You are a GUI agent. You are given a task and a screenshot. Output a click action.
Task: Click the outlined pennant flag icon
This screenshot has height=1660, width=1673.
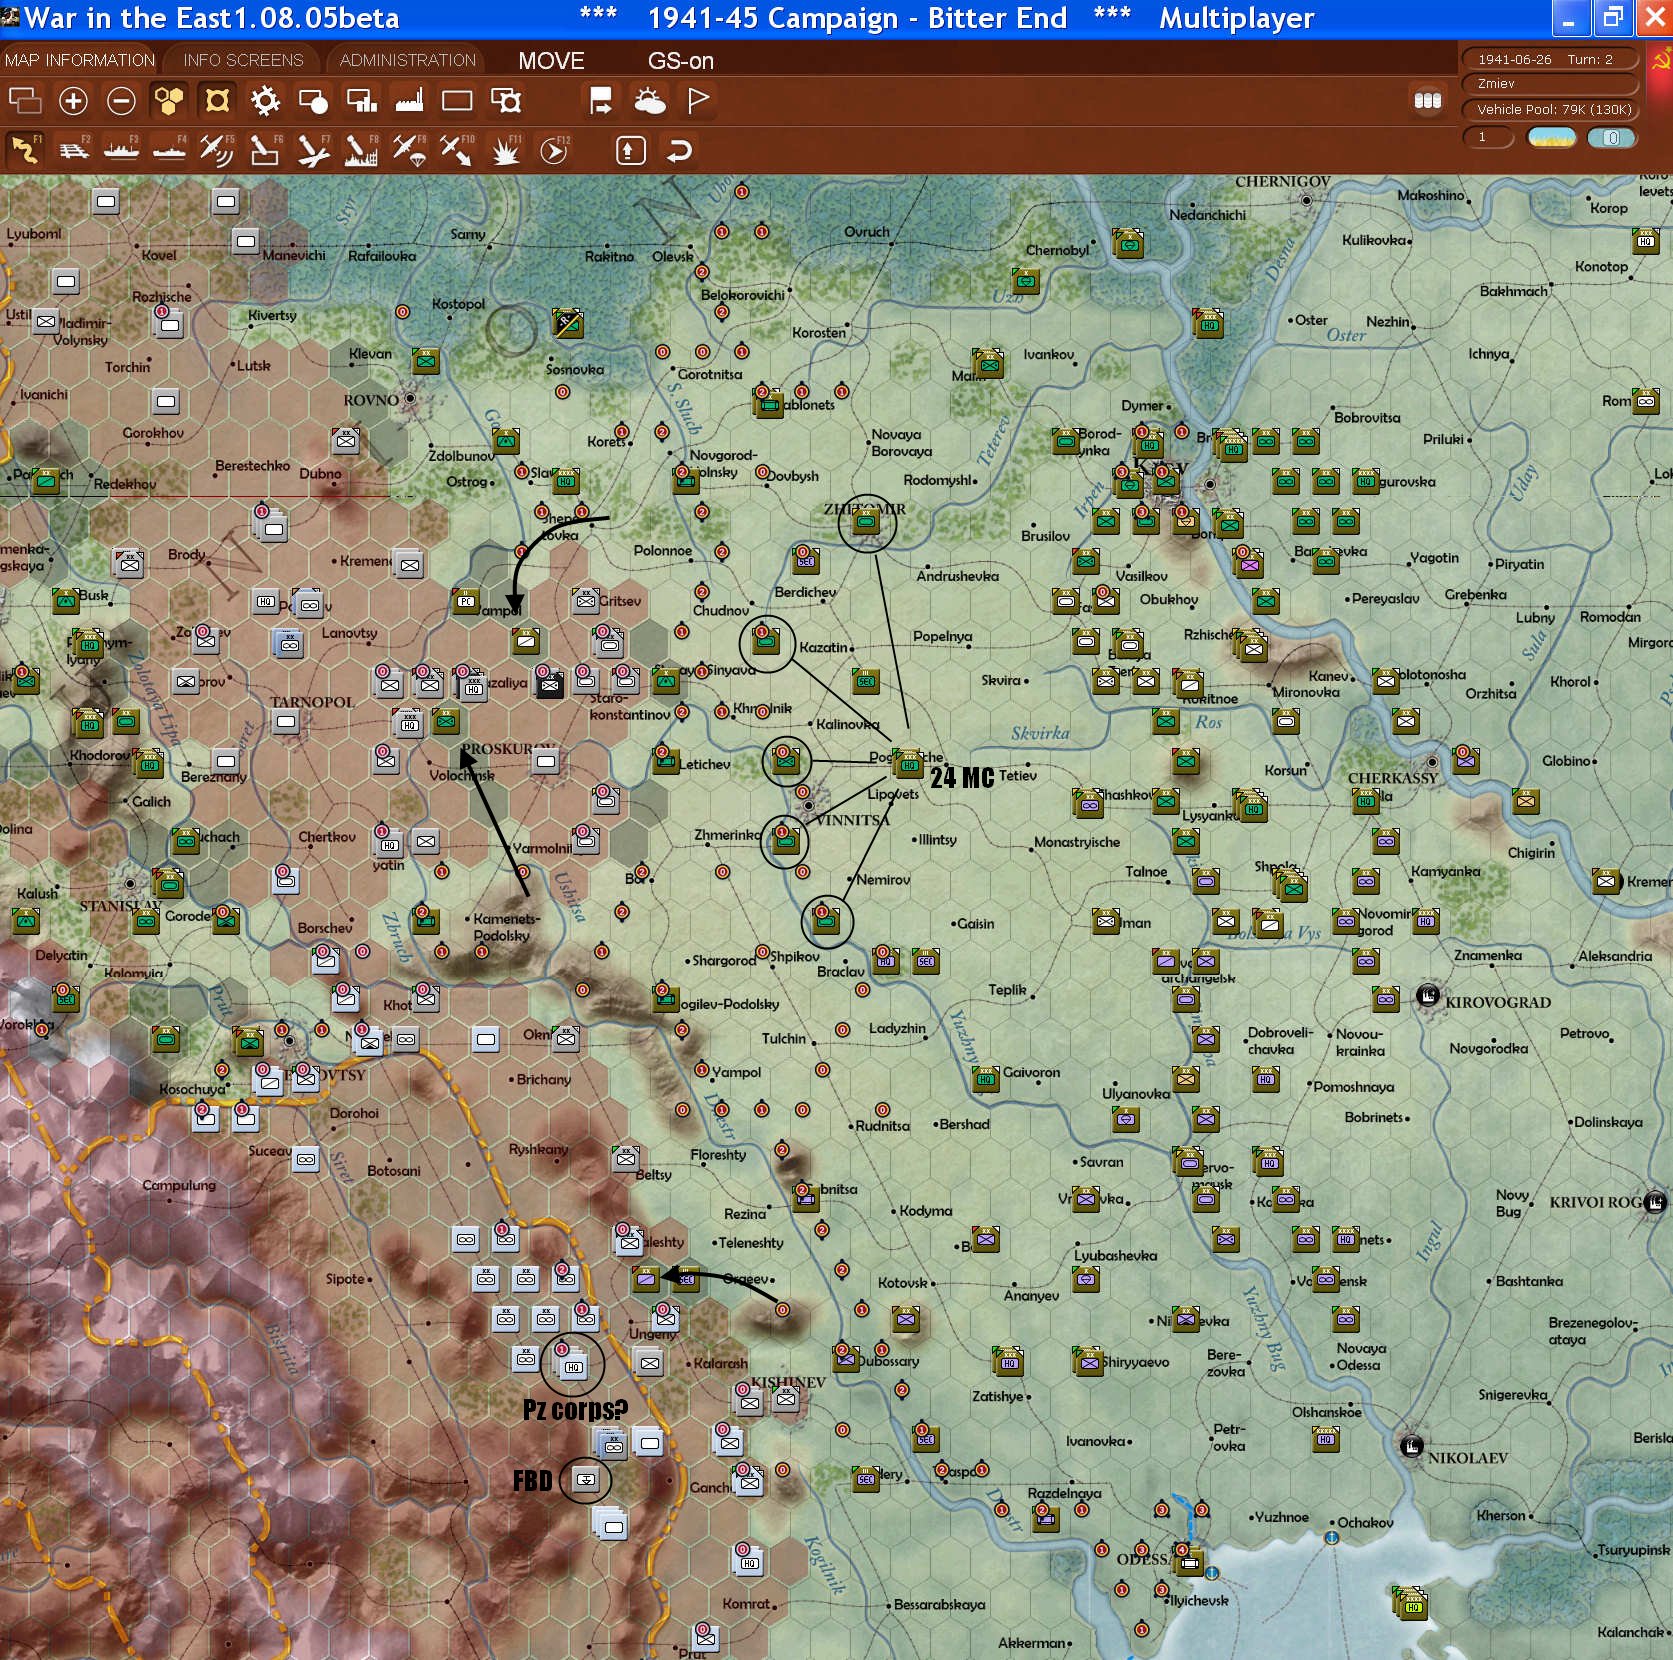click(698, 100)
